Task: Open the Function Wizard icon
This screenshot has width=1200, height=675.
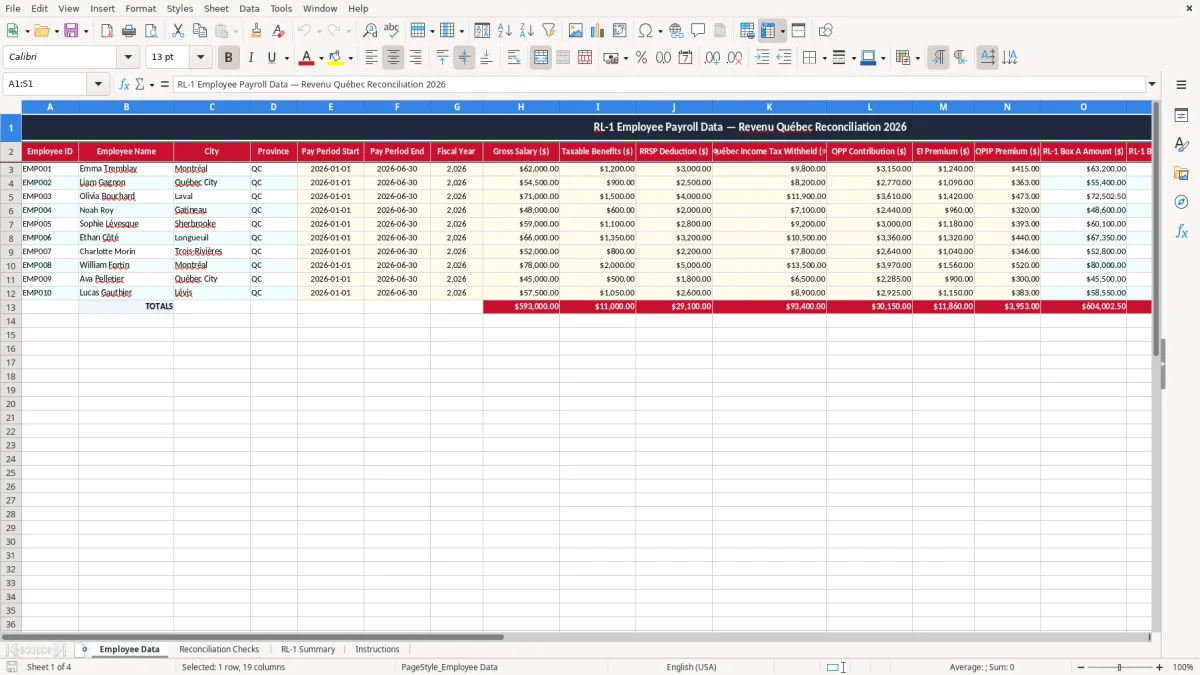Action: 124,84
